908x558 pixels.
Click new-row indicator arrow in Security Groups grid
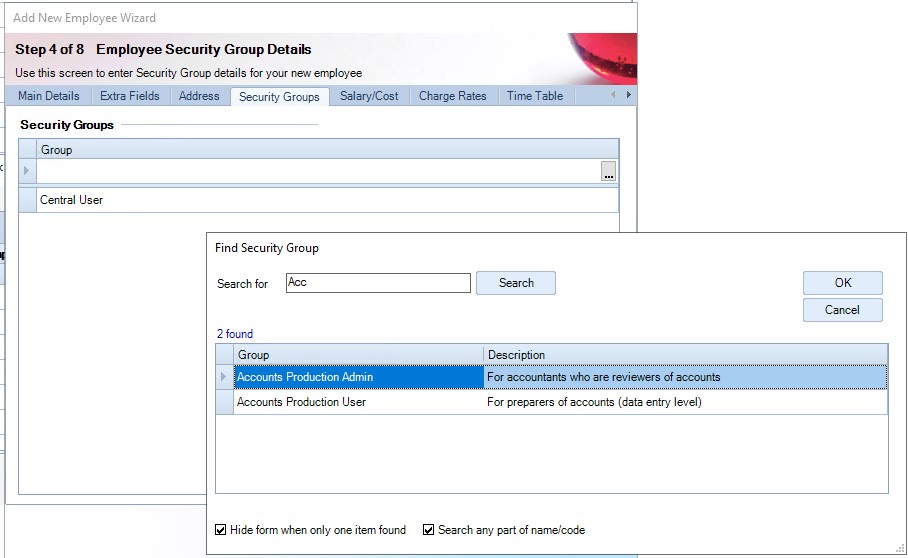[27, 171]
